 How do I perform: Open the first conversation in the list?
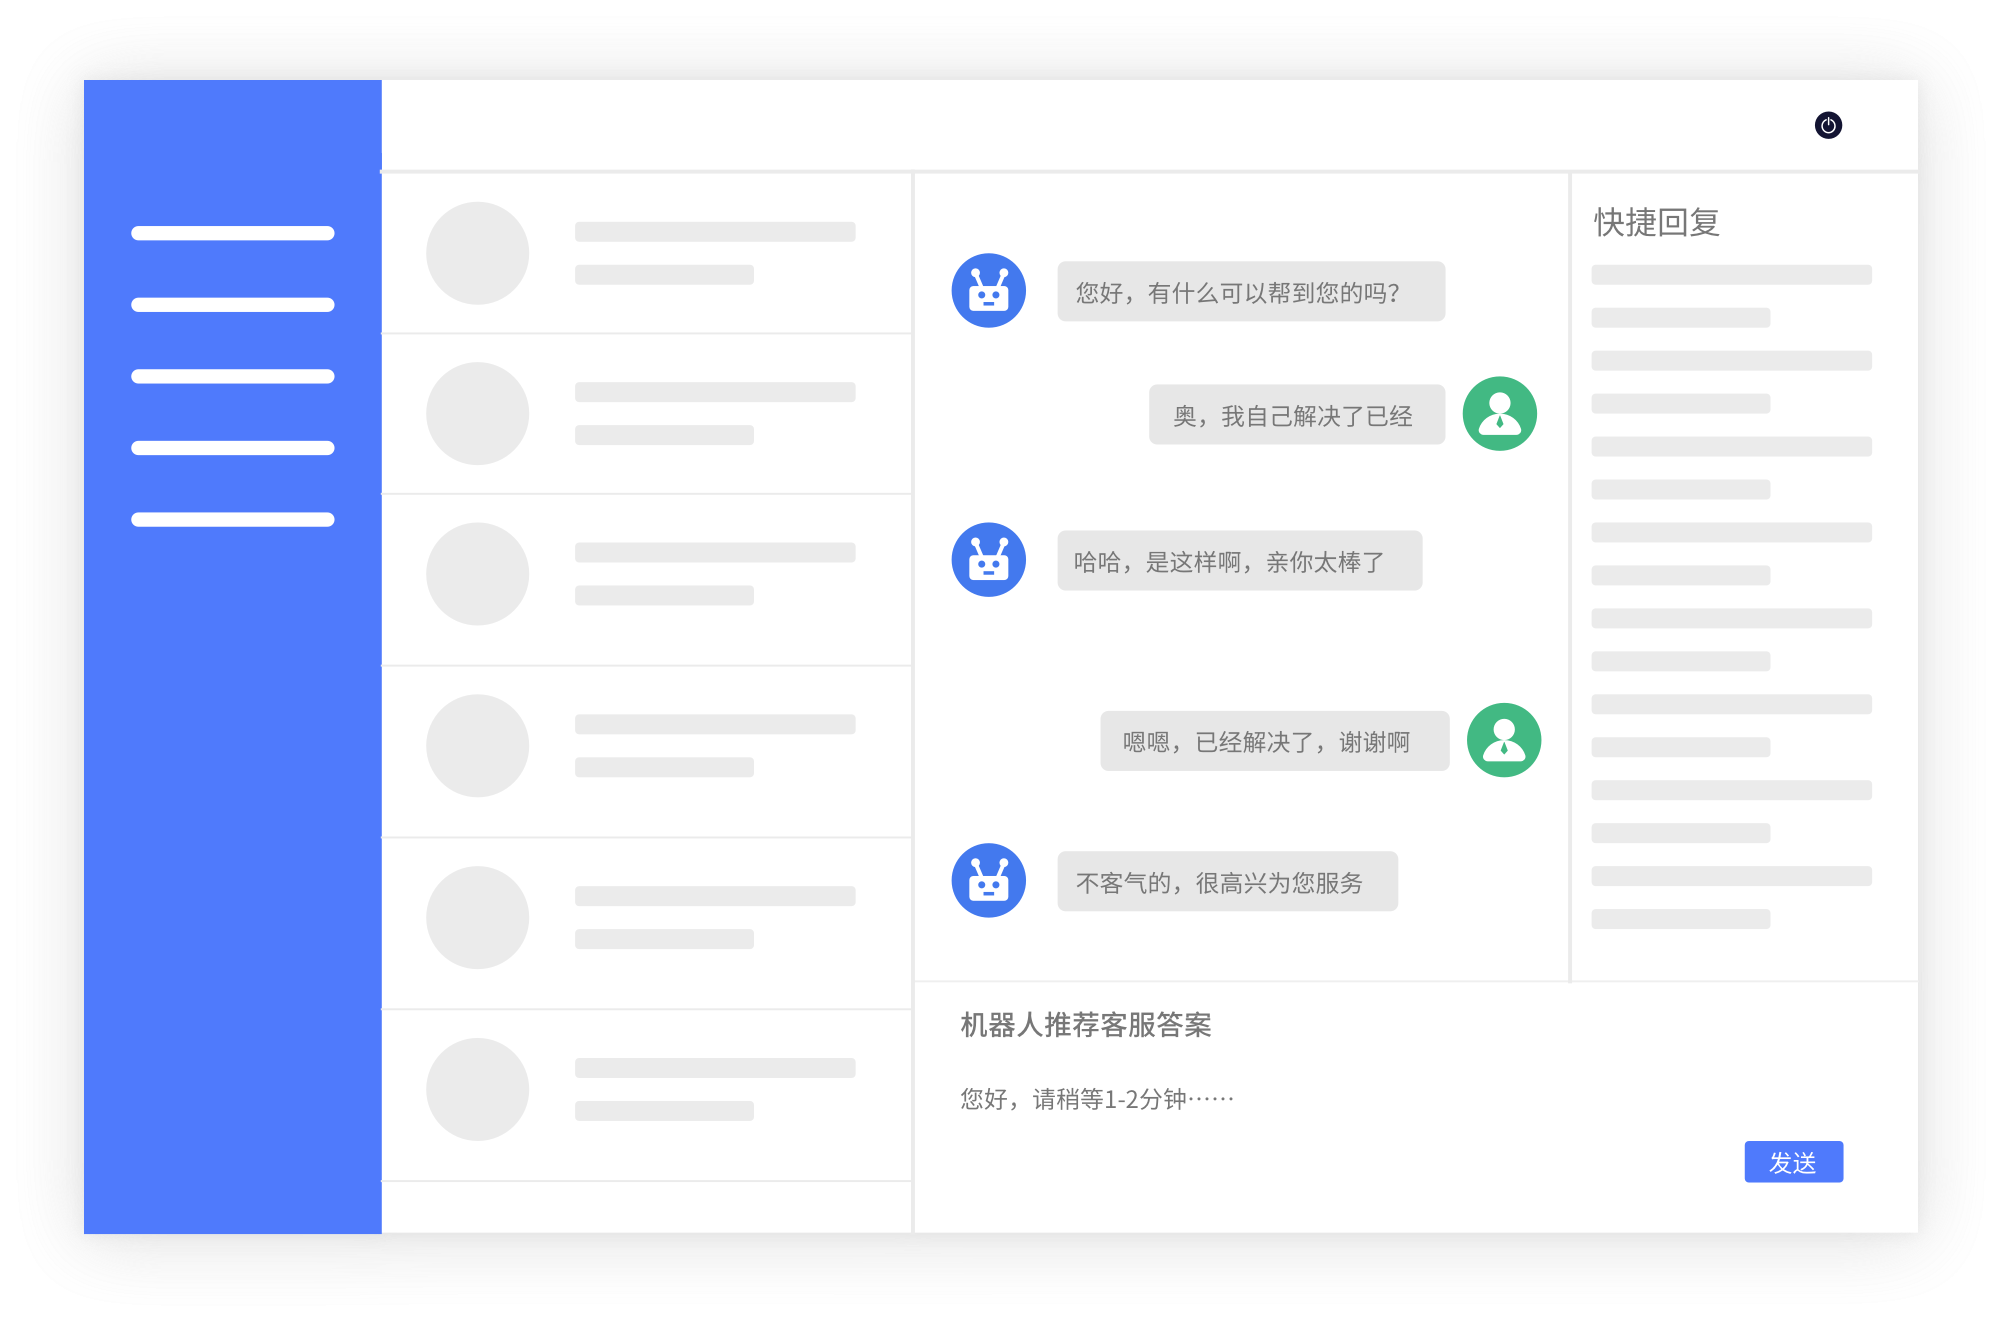(x=646, y=253)
